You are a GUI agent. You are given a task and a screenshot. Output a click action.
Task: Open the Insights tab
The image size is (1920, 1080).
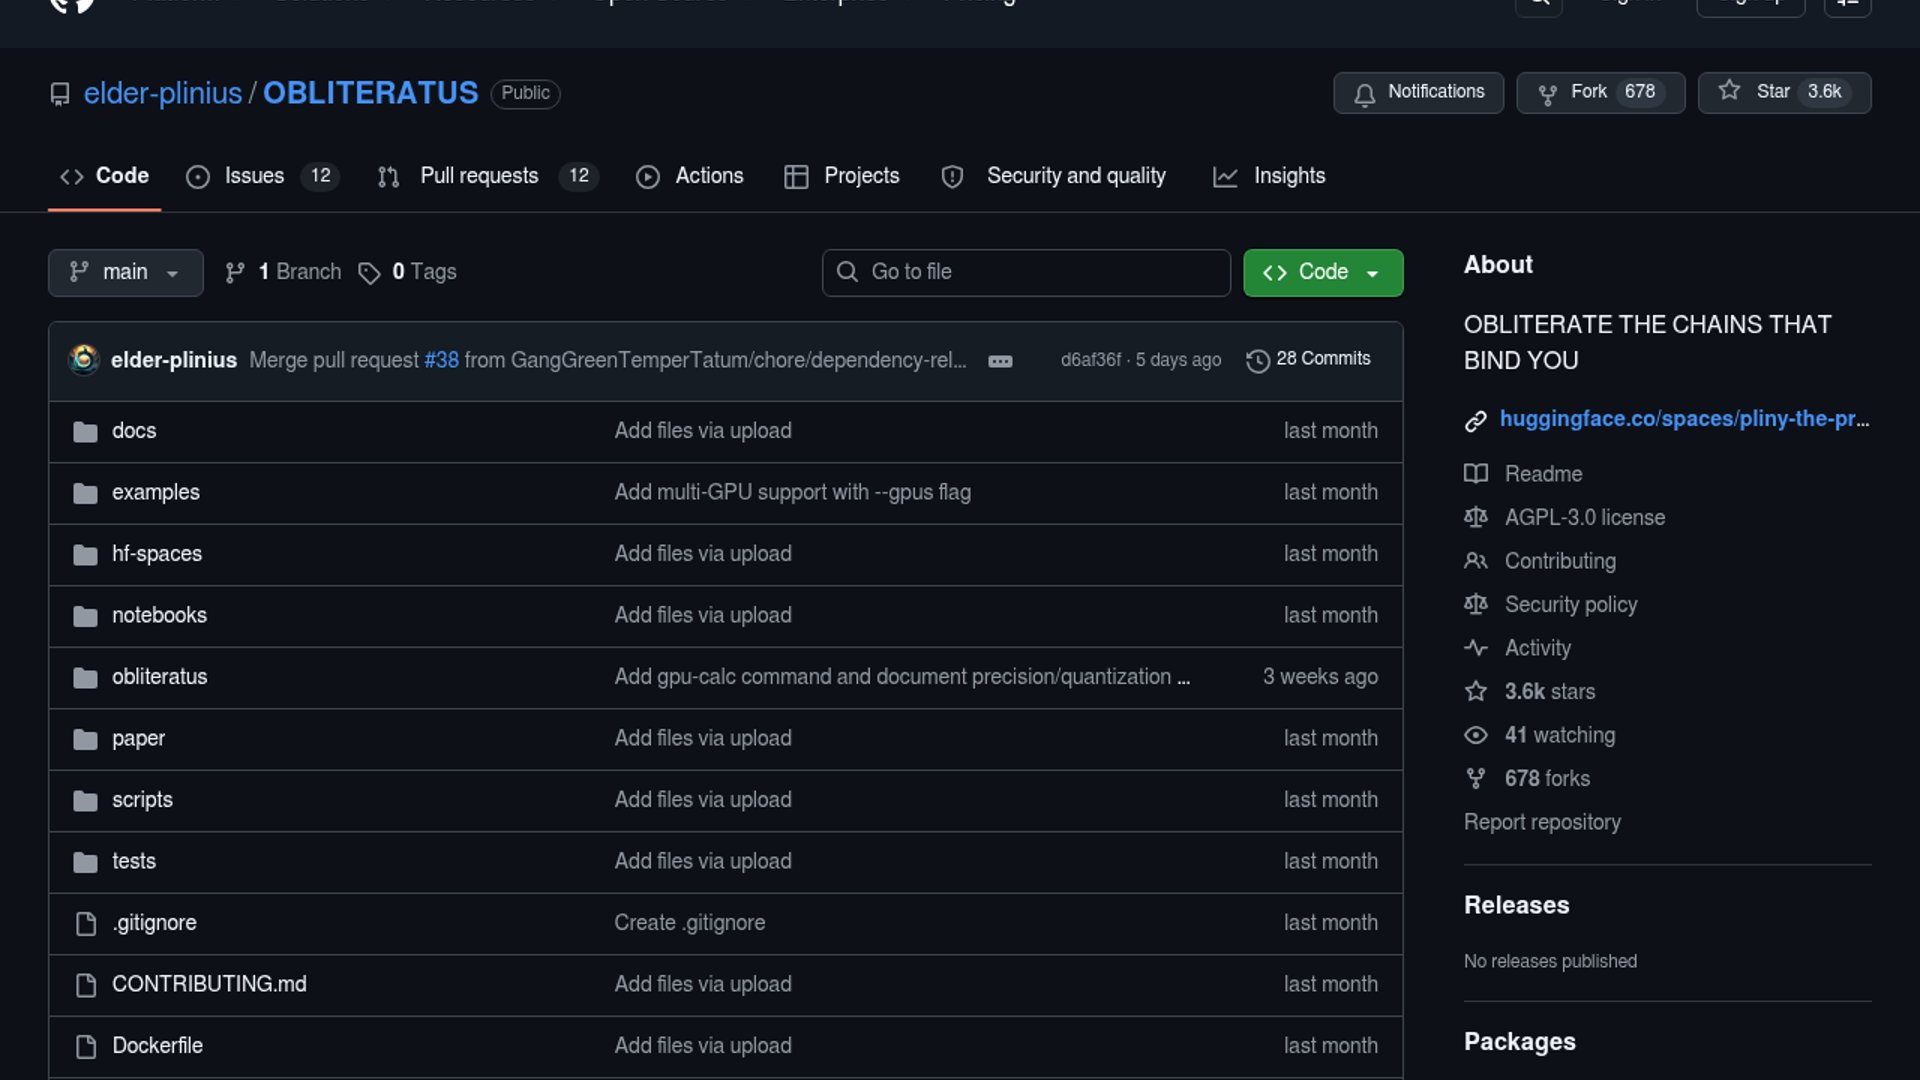click(x=1288, y=176)
